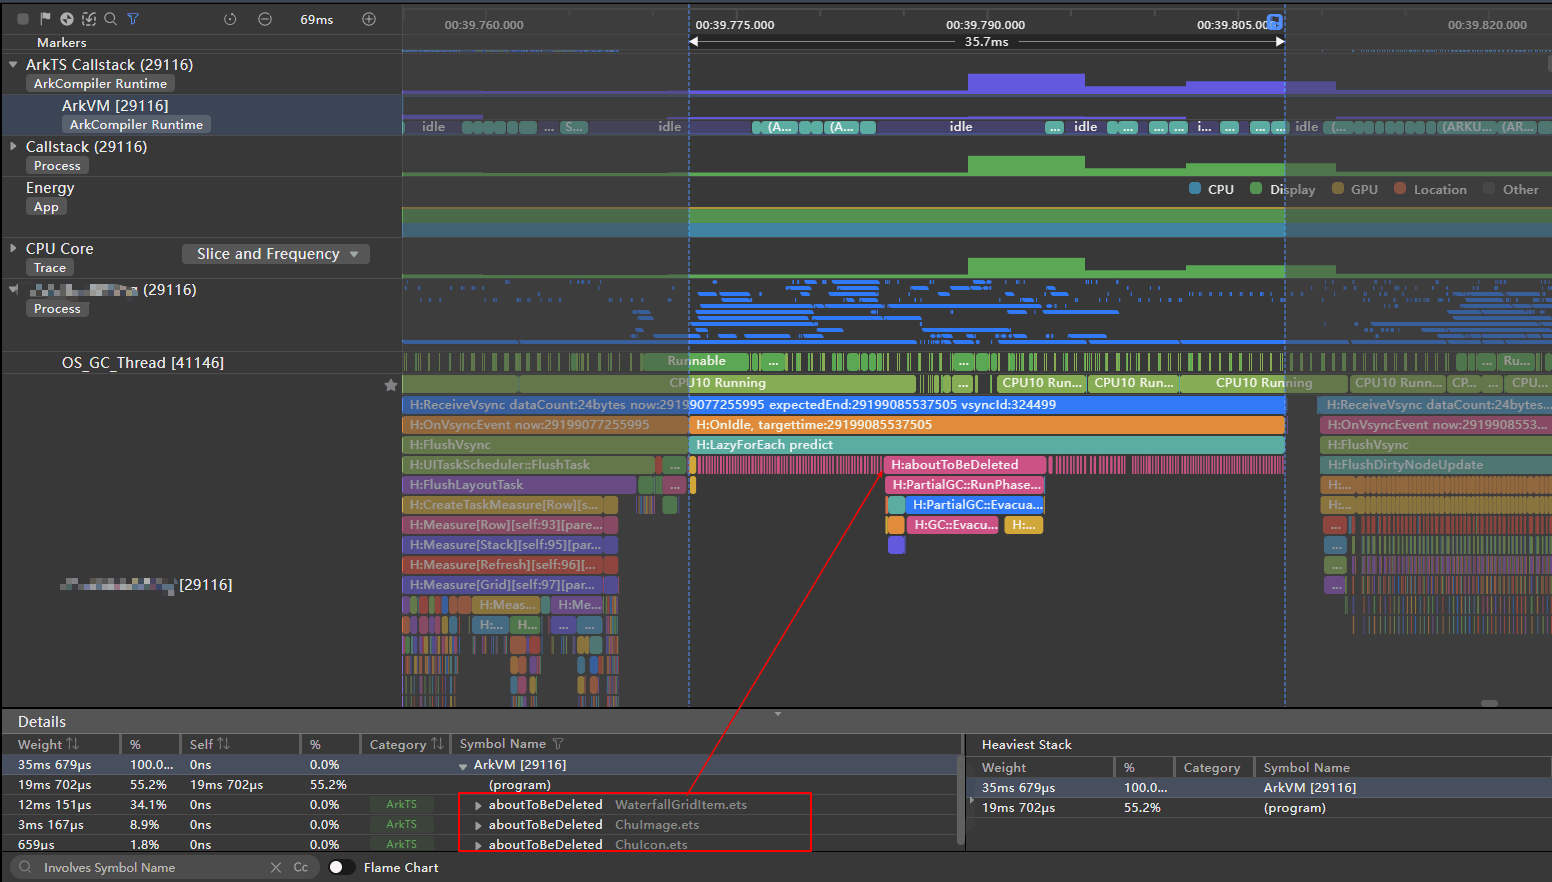Collapse the Details panel with the small arrow

pyautogui.click(x=778, y=714)
